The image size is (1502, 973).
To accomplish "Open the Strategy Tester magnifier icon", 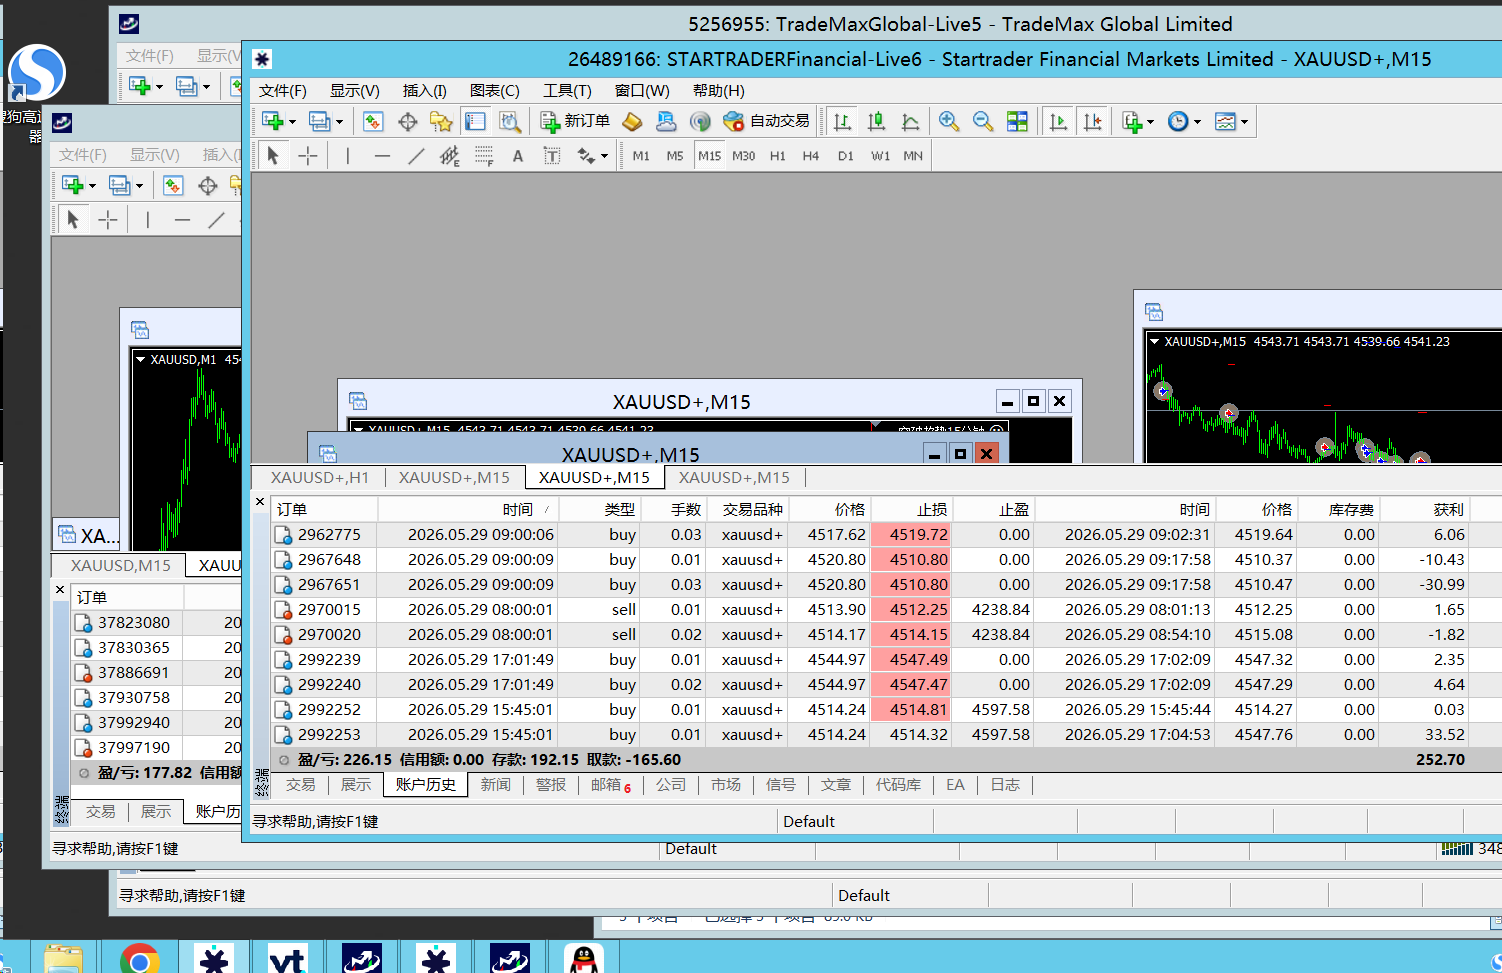I will pos(510,121).
